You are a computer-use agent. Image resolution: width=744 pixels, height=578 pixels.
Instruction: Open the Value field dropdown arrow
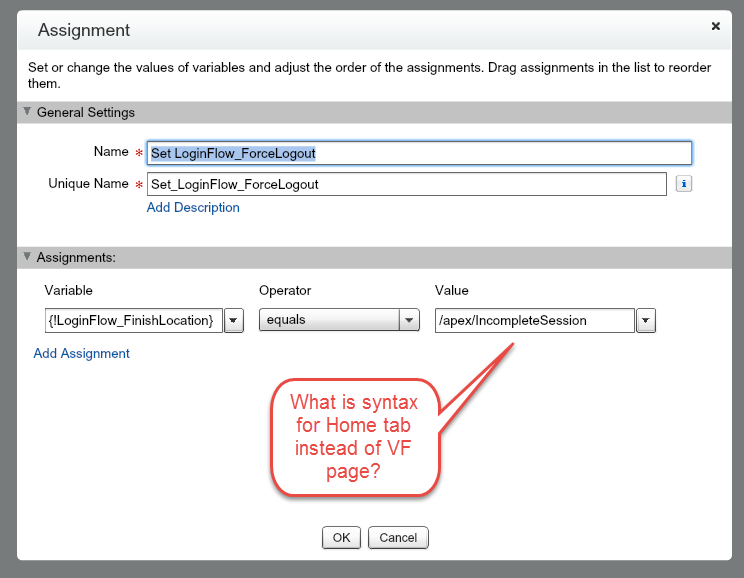pos(646,321)
